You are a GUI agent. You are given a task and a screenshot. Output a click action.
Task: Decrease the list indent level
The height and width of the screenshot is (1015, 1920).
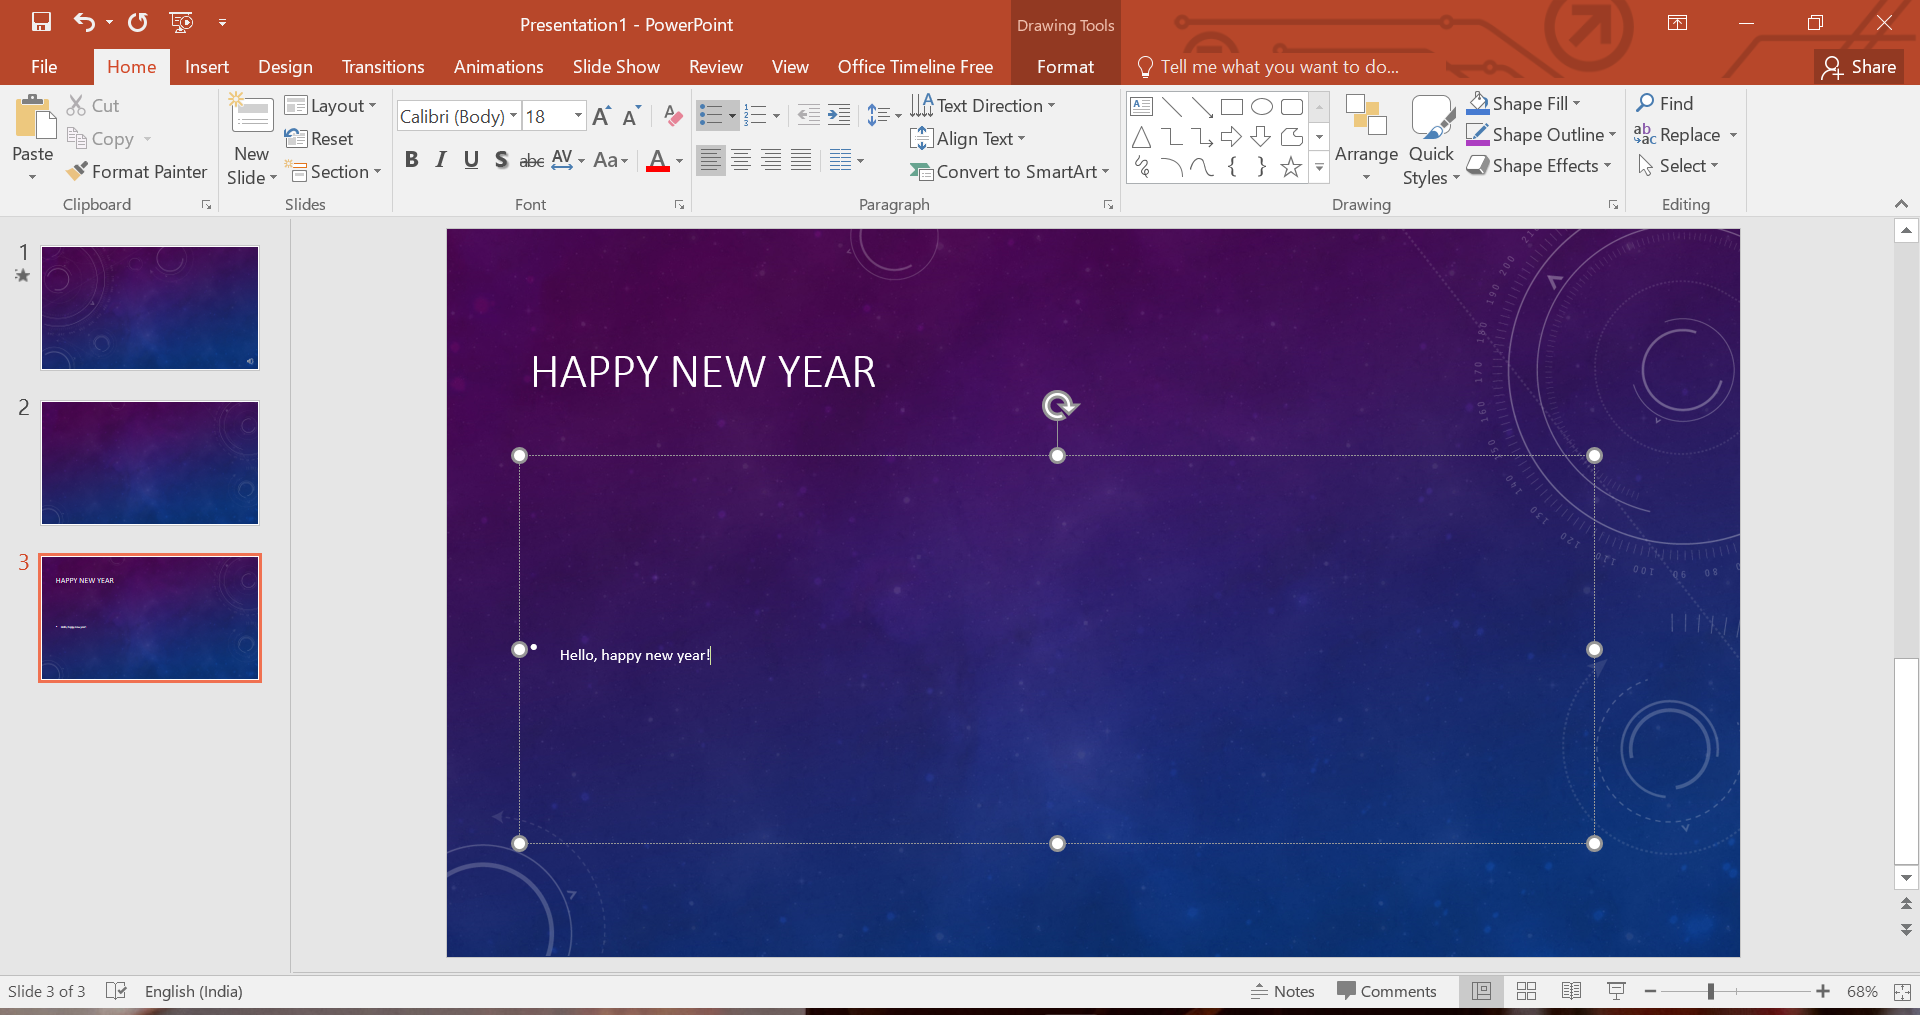tap(808, 115)
